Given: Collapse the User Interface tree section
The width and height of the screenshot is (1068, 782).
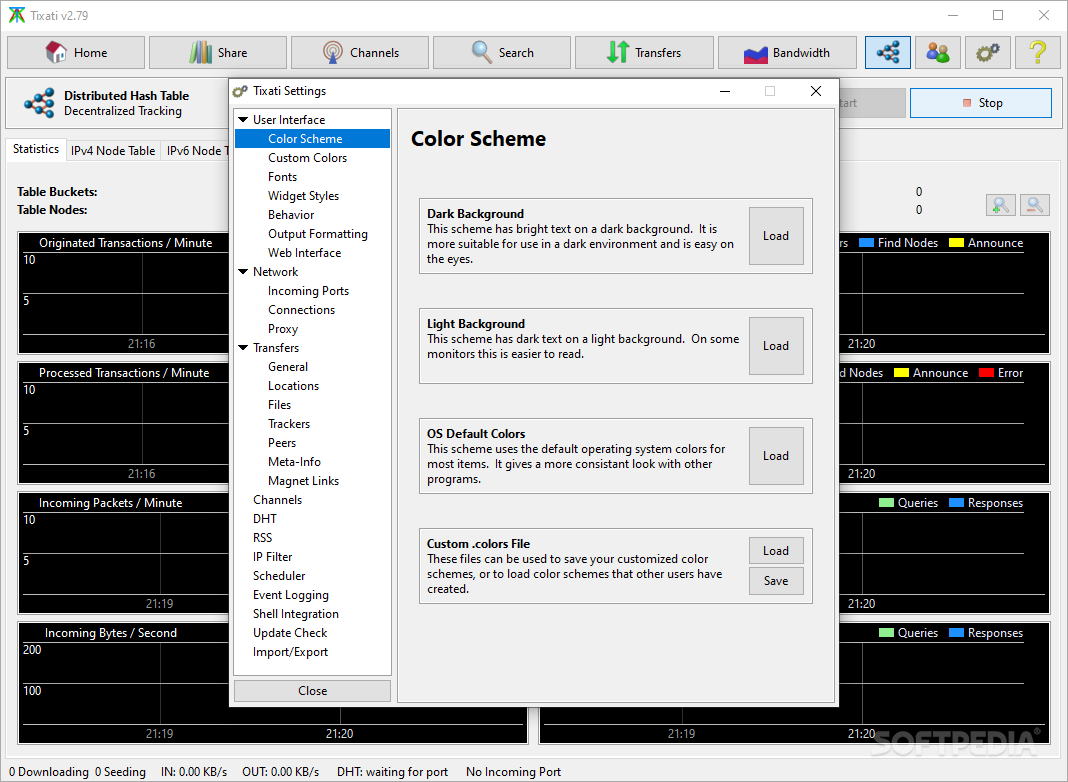Looking at the screenshot, I should click(x=243, y=119).
